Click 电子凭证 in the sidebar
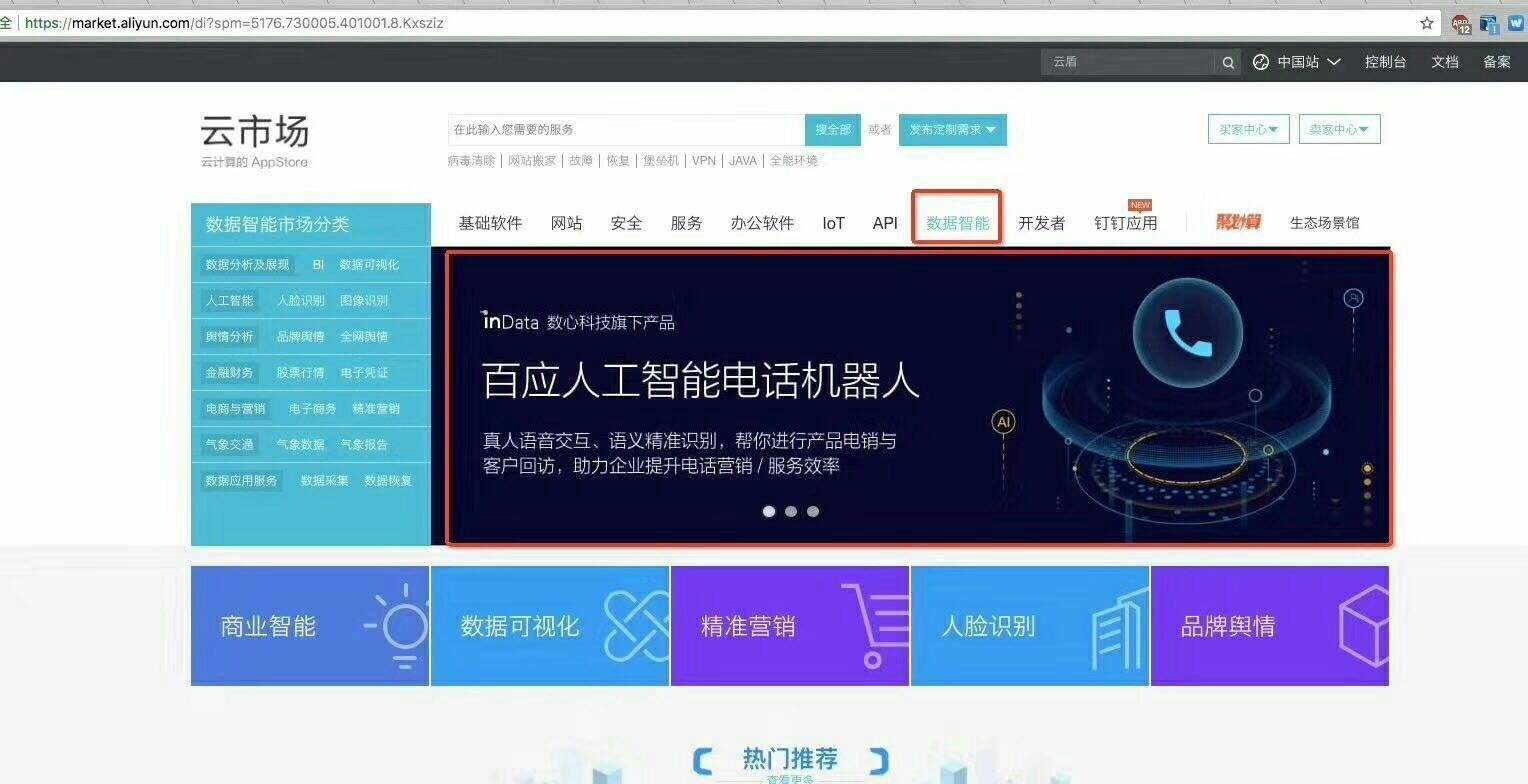Screen dimensions: 1528x784 pos(364,373)
